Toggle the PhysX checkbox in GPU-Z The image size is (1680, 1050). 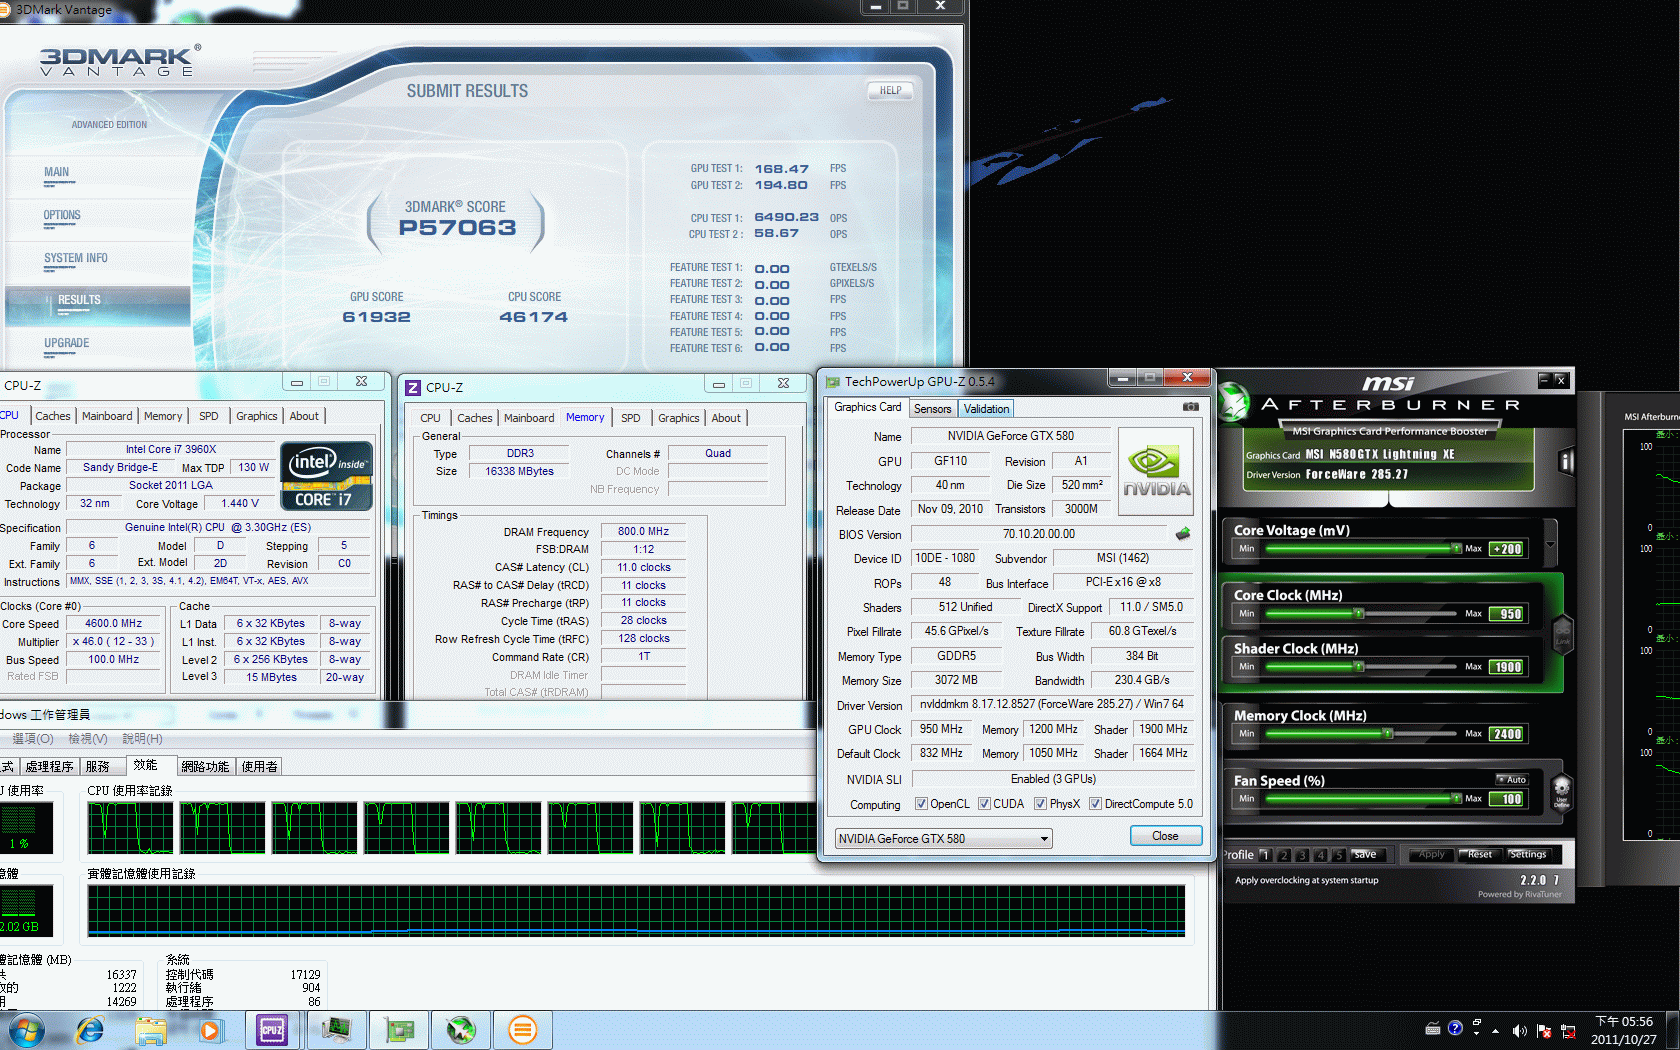(1040, 804)
